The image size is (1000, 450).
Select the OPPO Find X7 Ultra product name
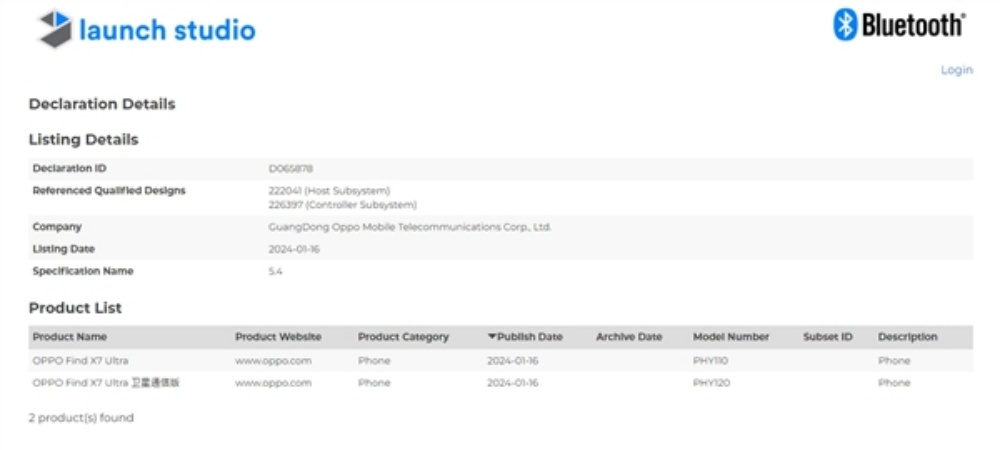coord(80,360)
